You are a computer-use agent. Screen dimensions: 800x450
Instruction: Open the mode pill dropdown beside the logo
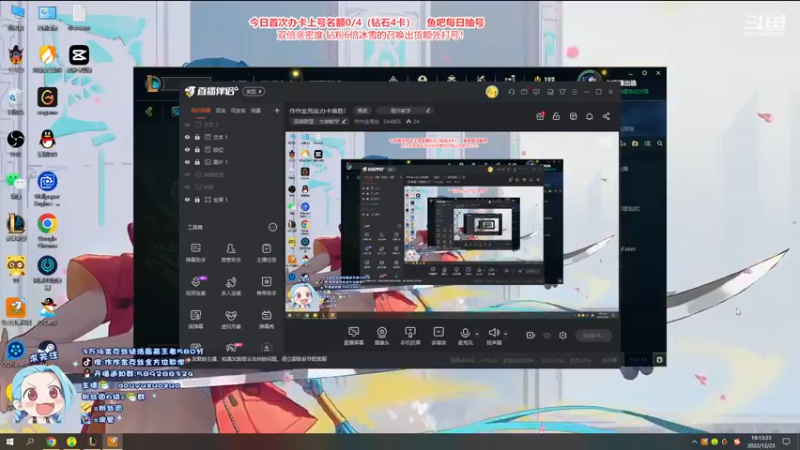254,91
